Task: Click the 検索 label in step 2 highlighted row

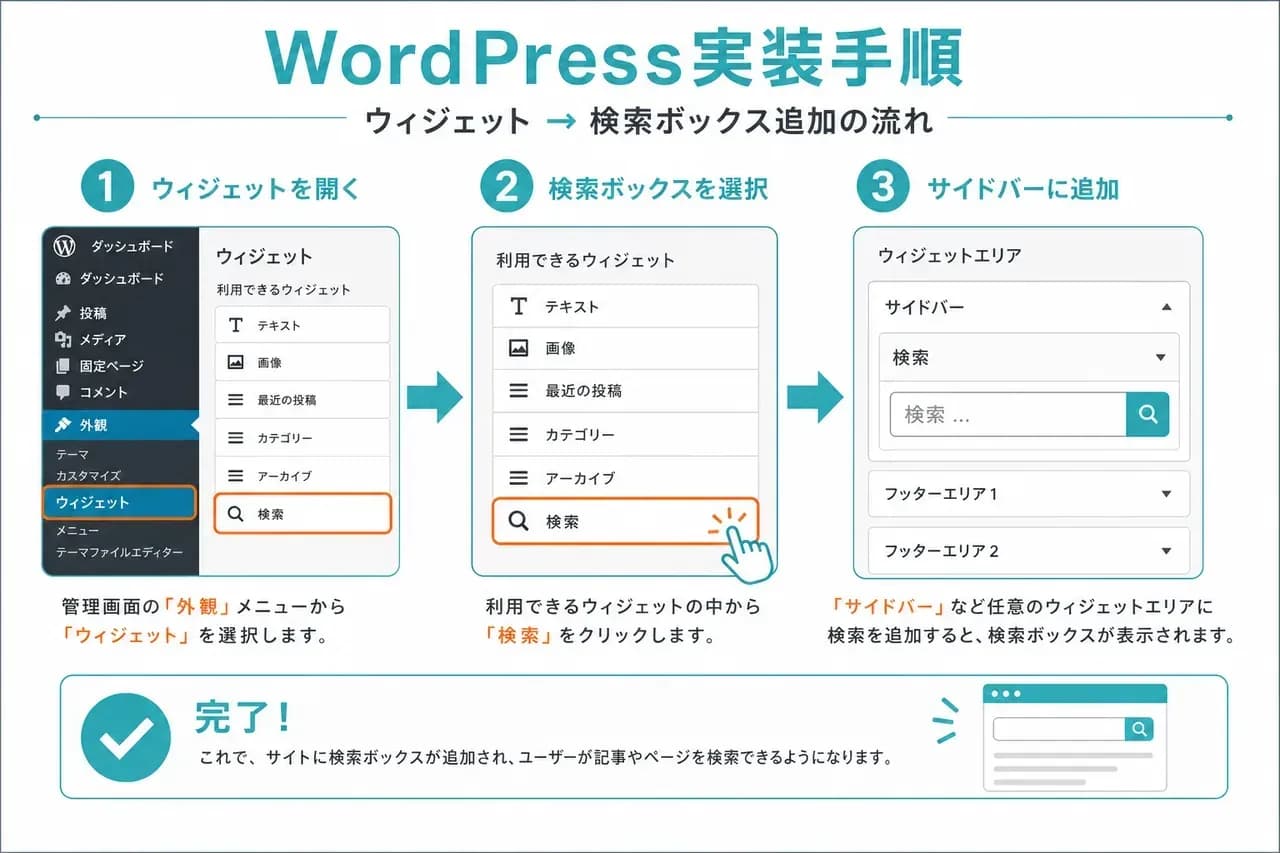Action: click(x=562, y=521)
